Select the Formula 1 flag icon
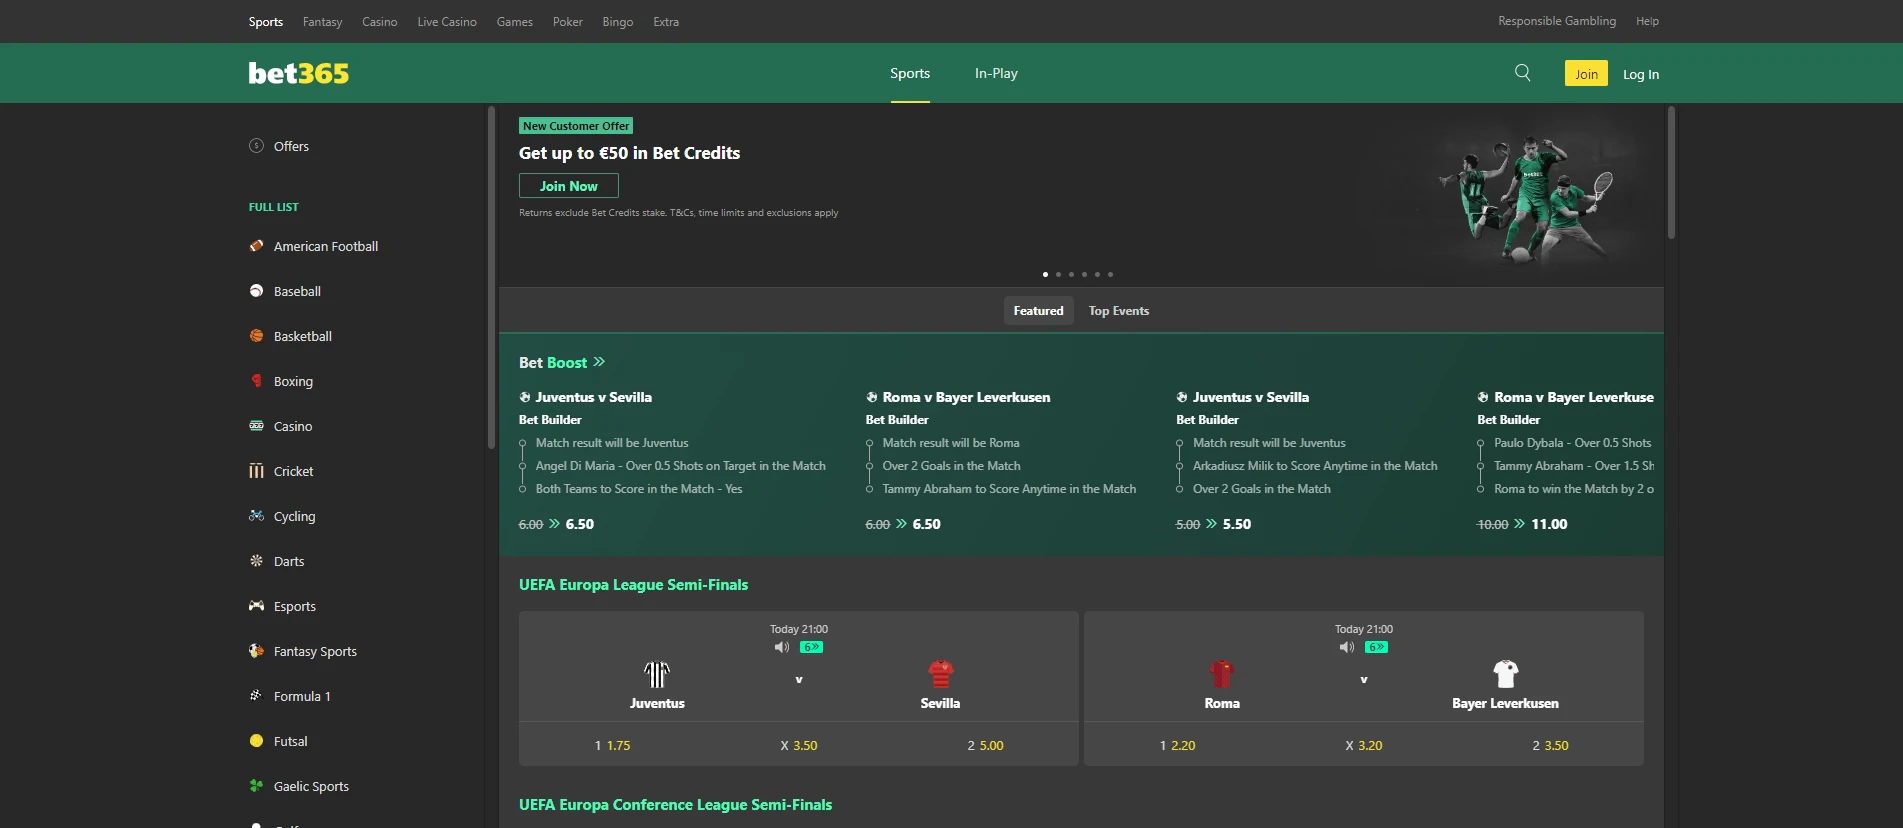The image size is (1903, 828). click(x=256, y=696)
